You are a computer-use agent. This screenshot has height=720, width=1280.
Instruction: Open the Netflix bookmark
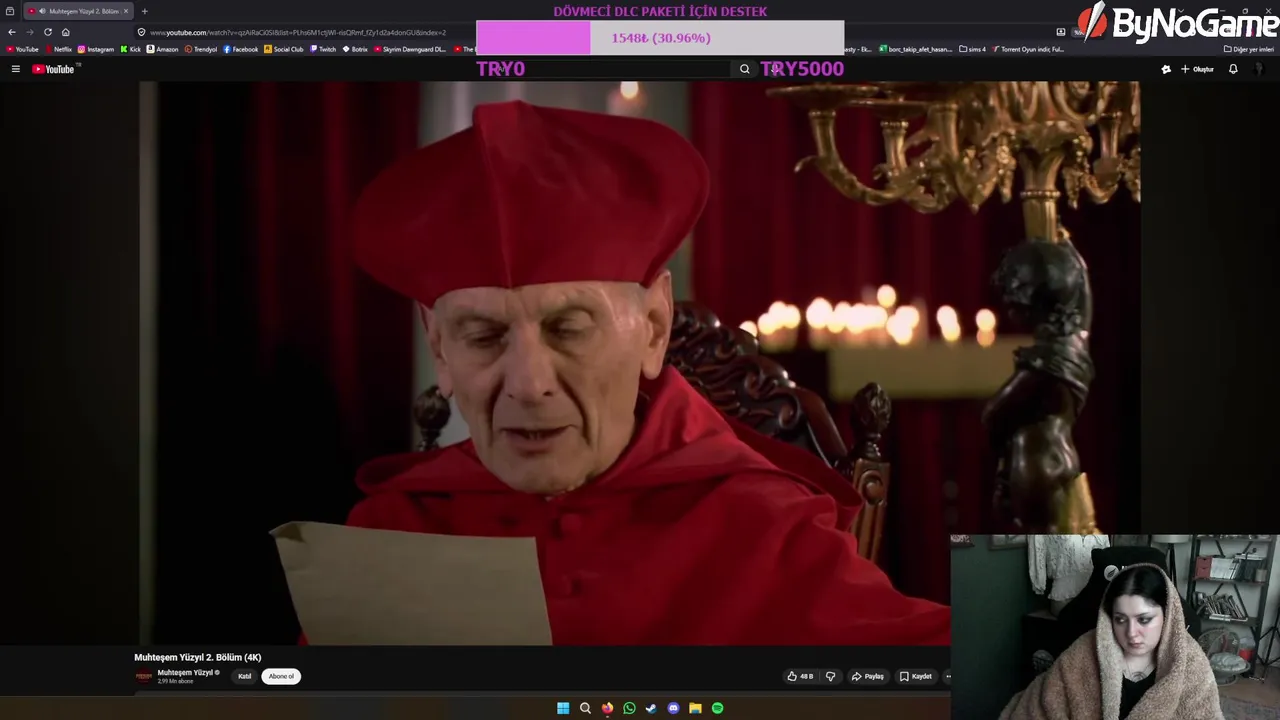[58, 49]
